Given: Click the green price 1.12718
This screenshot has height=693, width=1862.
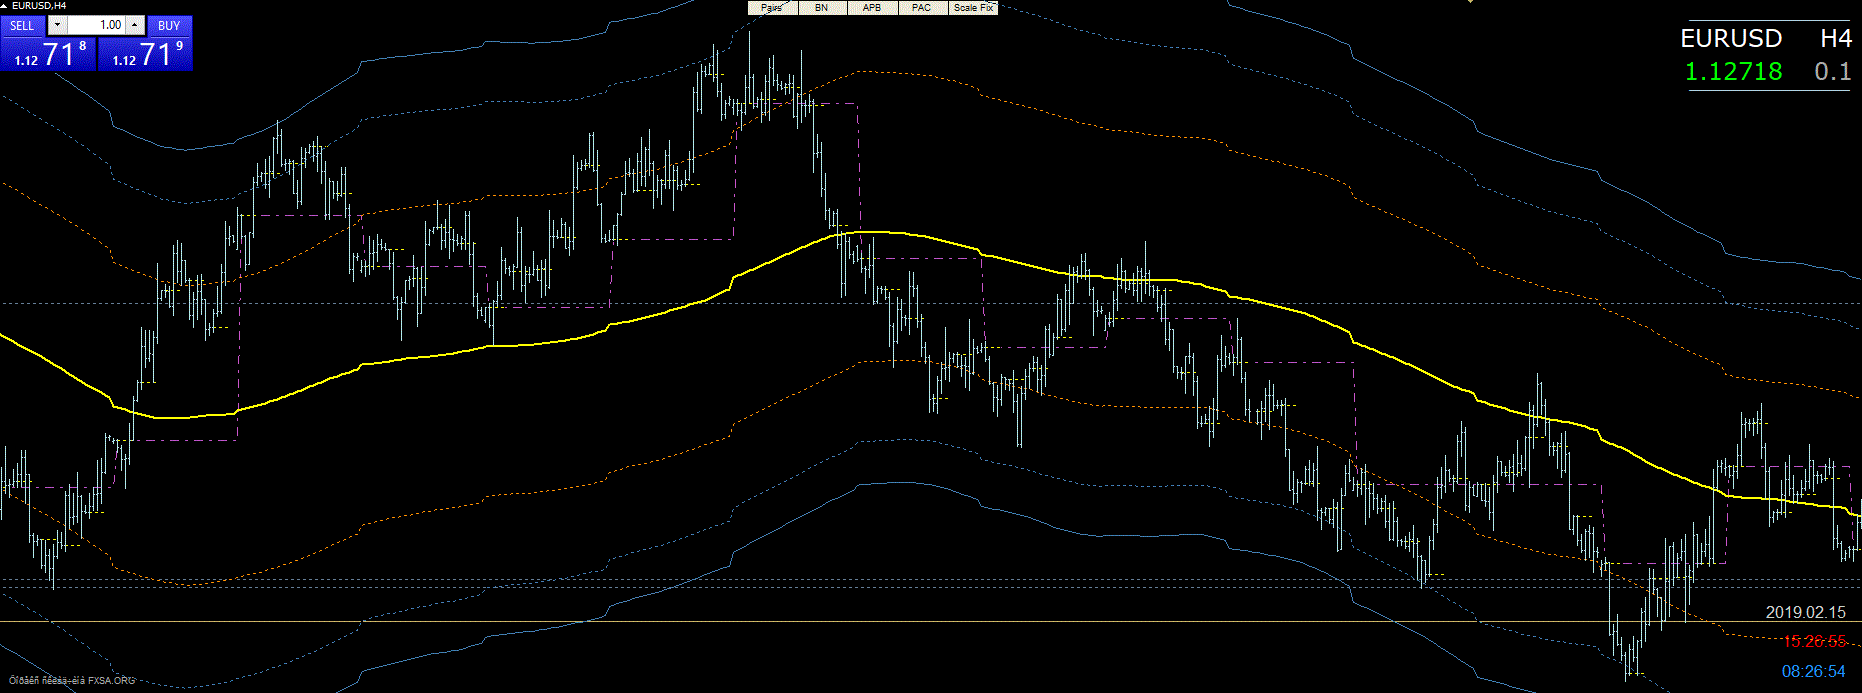Looking at the screenshot, I should point(1734,71).
